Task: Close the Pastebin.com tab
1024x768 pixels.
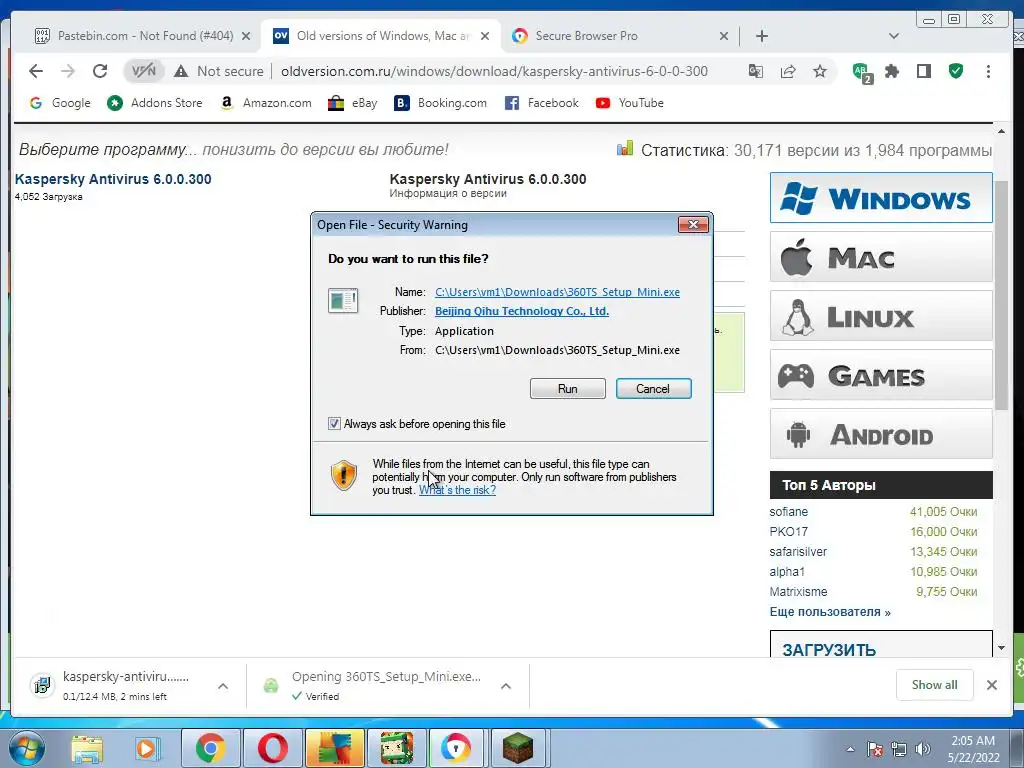Action: point(246,36)
